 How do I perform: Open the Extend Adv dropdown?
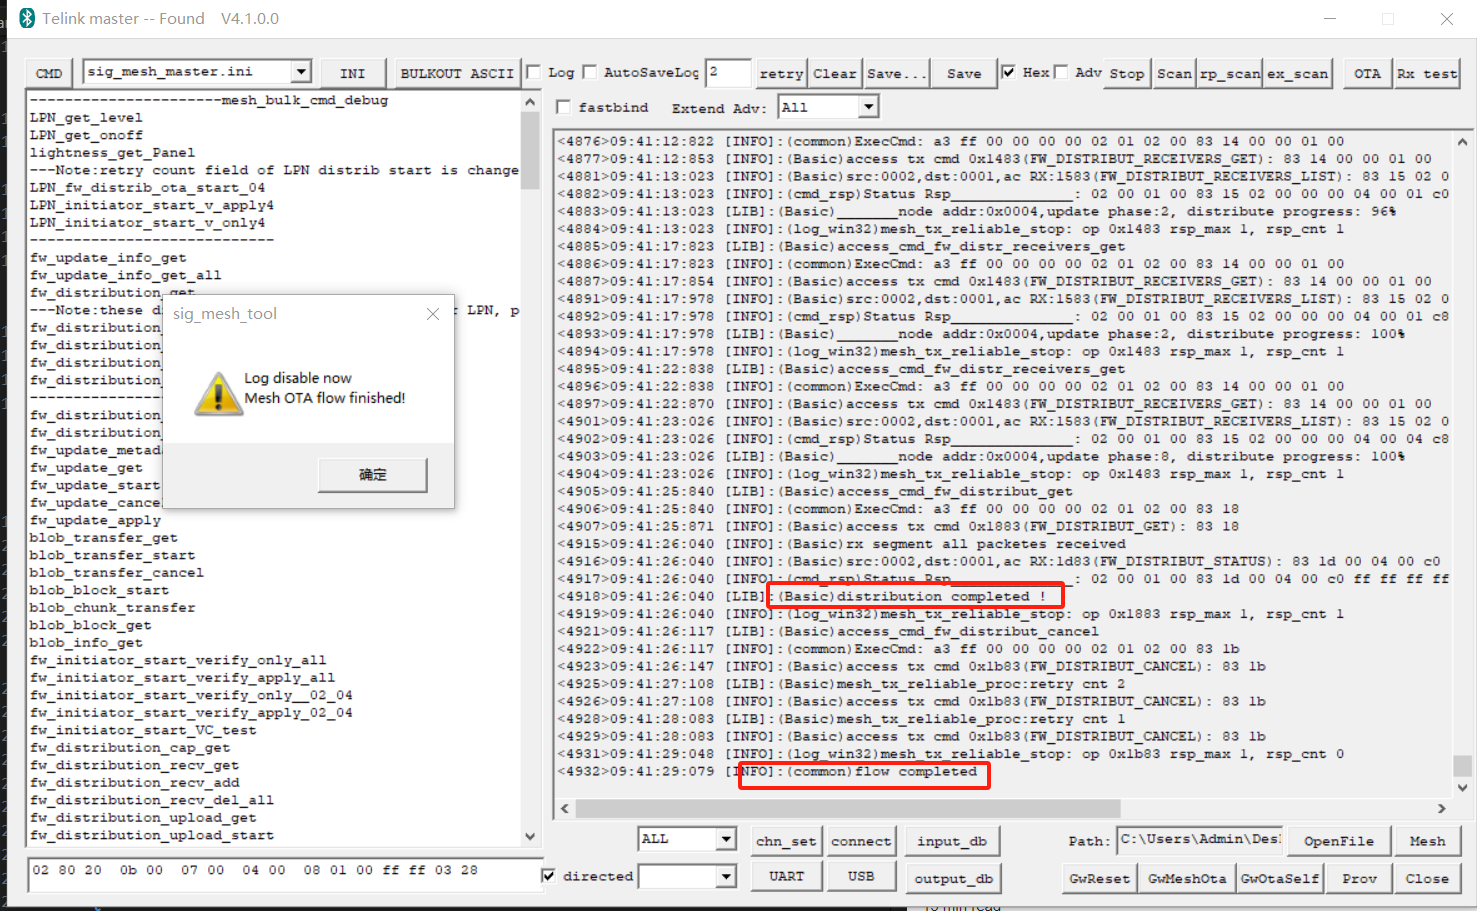868,107
